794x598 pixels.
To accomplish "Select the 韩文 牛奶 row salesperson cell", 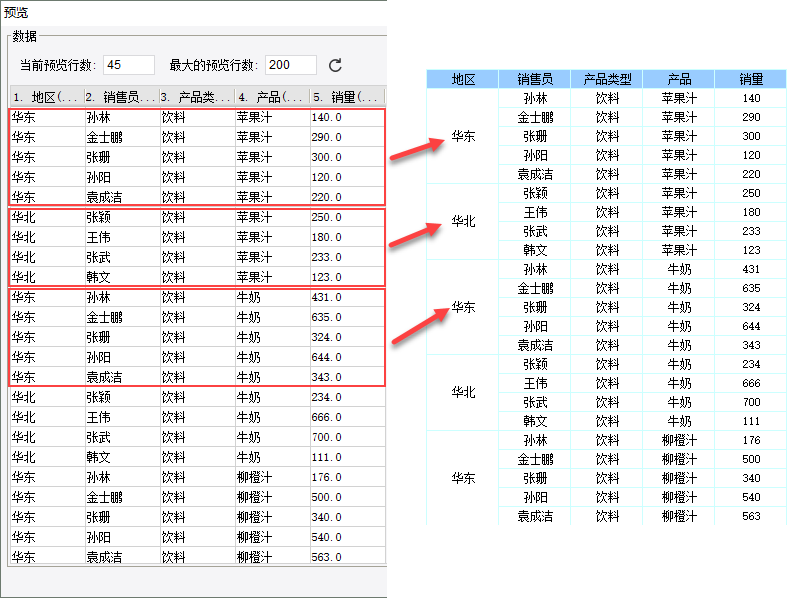I will click(122, 457).
